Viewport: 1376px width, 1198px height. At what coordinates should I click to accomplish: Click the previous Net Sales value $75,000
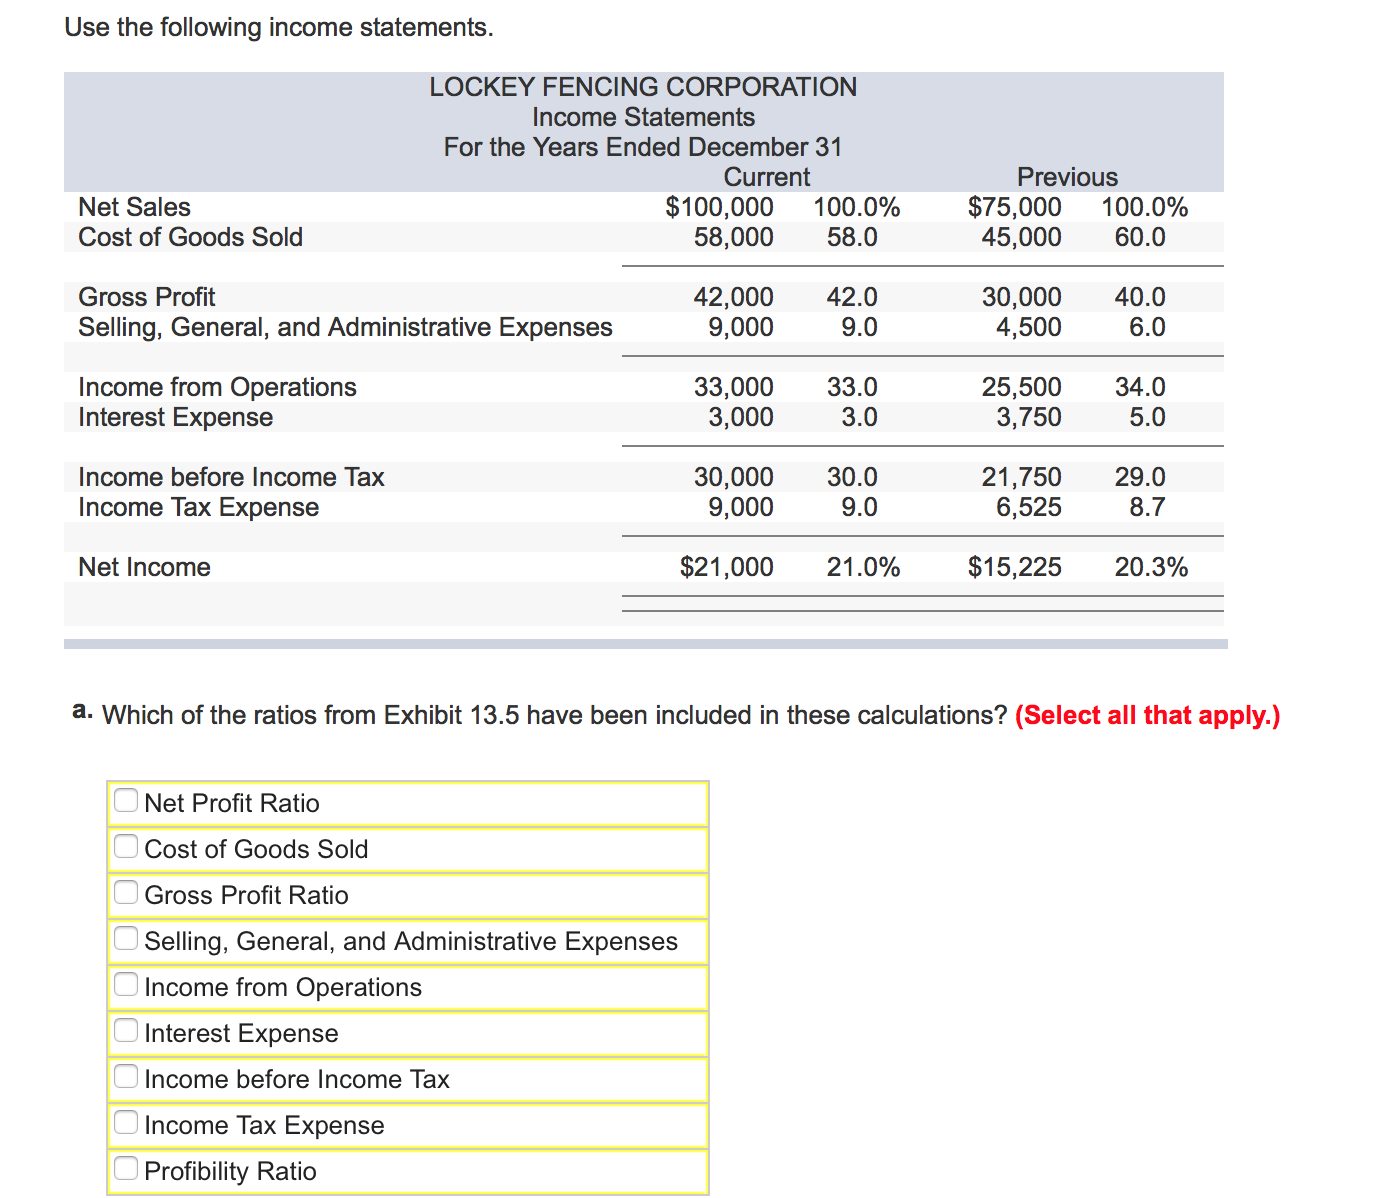[x=1014, y=207]
